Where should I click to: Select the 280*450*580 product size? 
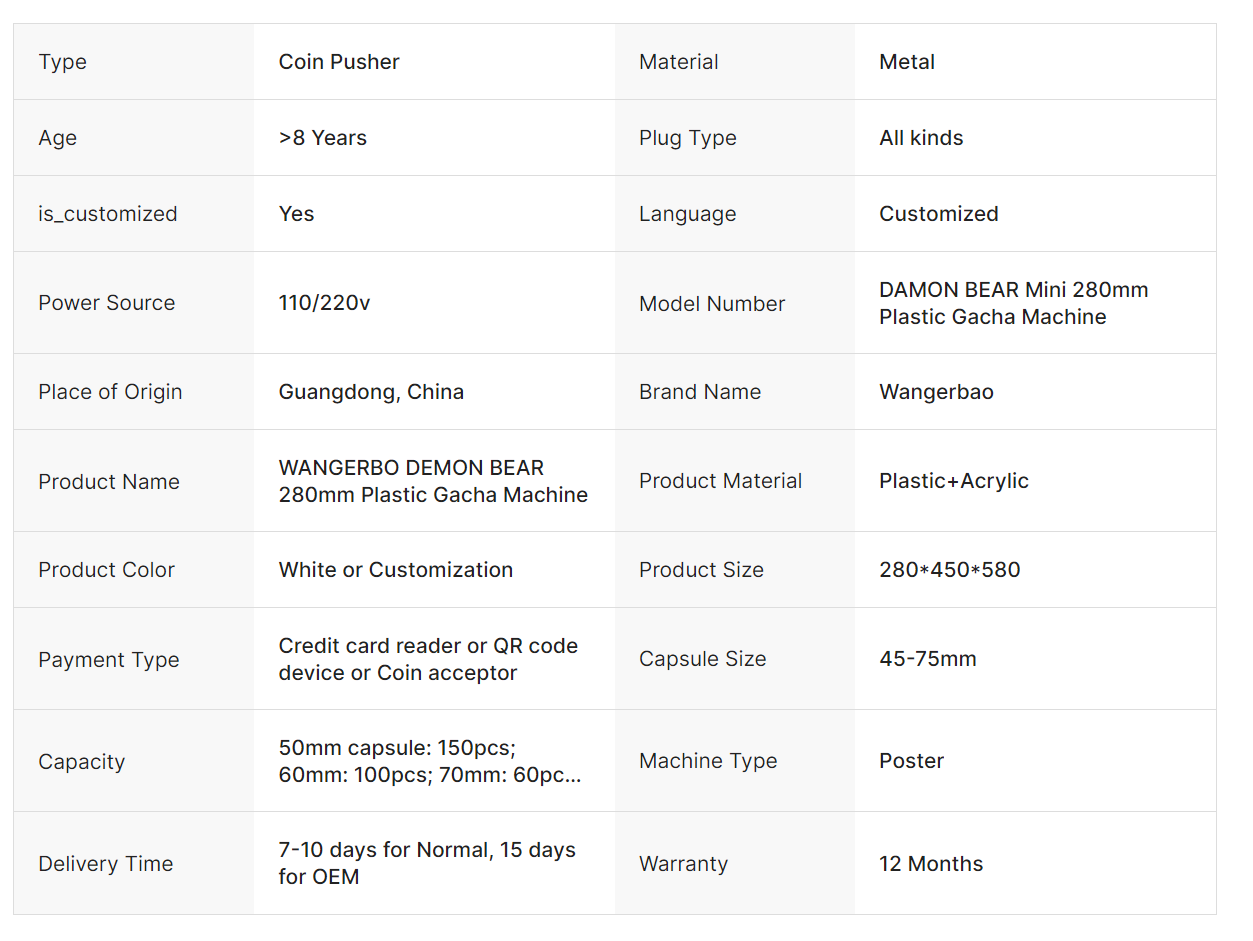pyautogui.click(x=949, y=570)
